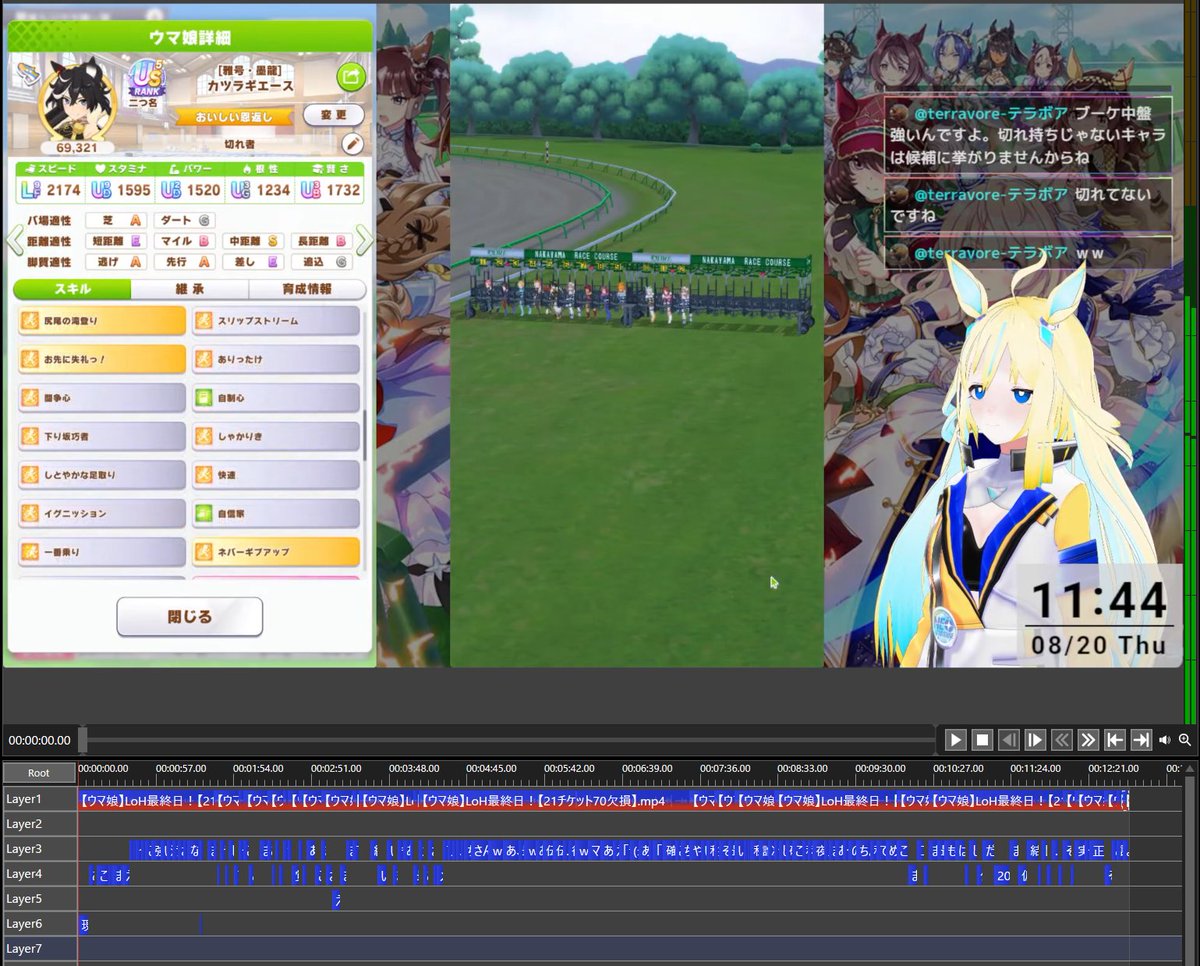Go to the previous character with the left arrow
Screen dimensions: 1200x966
point(14,240)
